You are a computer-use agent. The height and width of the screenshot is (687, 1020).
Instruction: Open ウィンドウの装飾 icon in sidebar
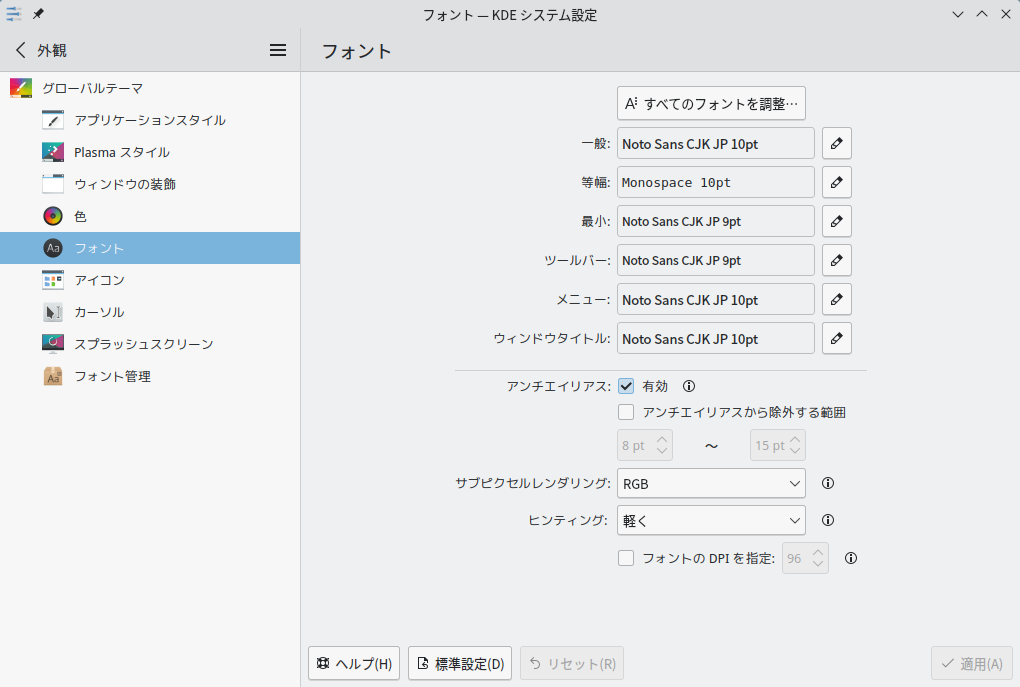53,183
